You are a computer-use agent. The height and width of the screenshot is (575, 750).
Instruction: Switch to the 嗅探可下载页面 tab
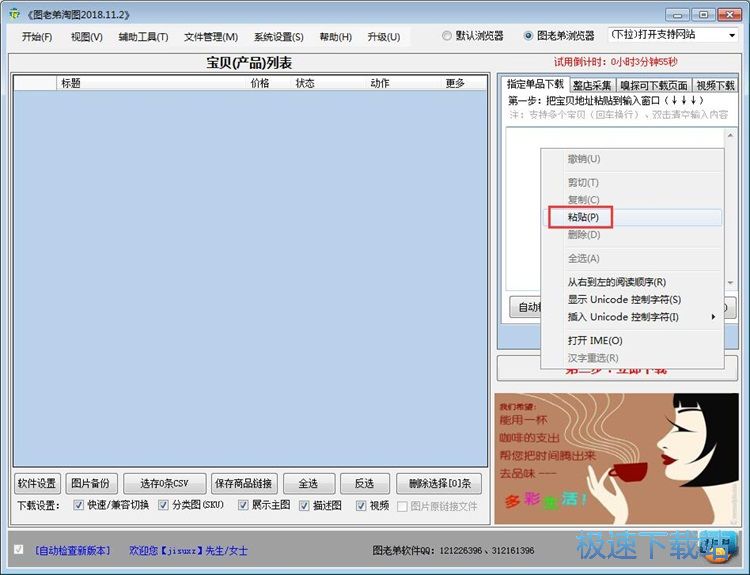coord(653,85)
